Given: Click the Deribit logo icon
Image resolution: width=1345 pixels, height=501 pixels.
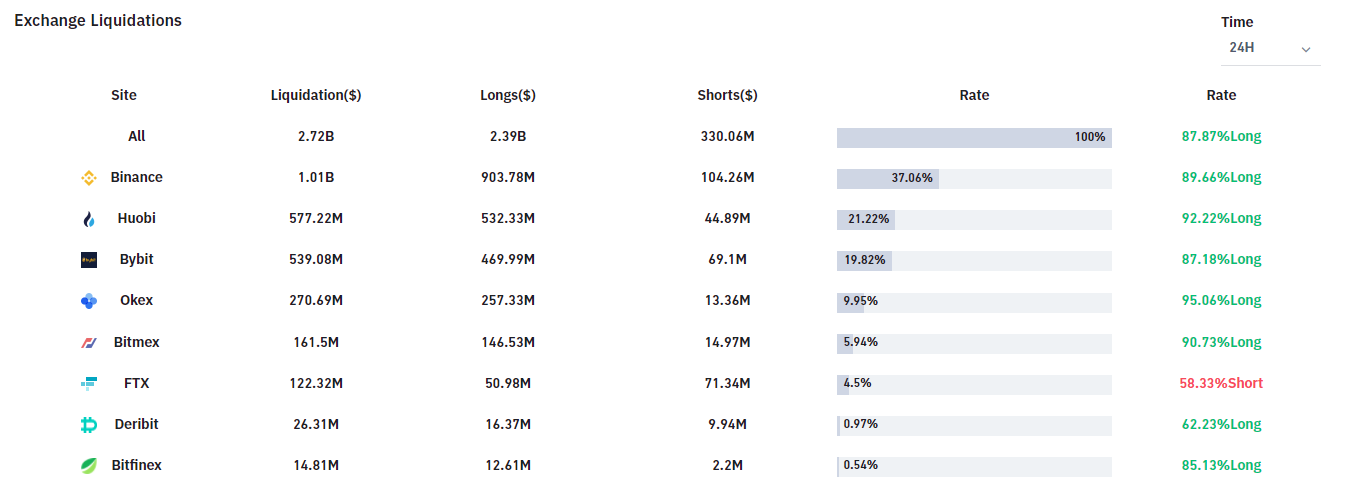Looking at the screenshot, I should (89, 425).
